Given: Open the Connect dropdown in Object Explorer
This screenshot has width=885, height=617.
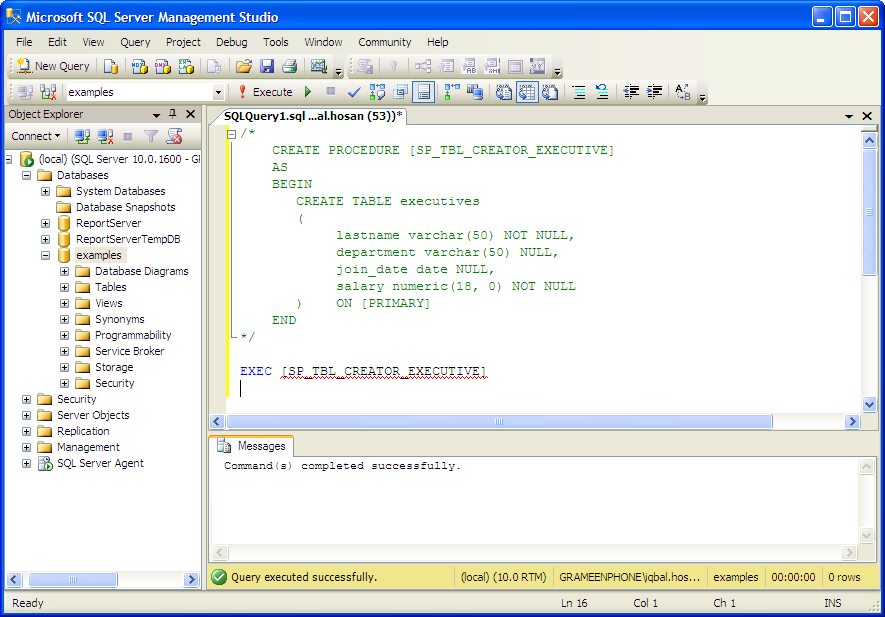Looking at the screenshot, I should pos(36,136).
